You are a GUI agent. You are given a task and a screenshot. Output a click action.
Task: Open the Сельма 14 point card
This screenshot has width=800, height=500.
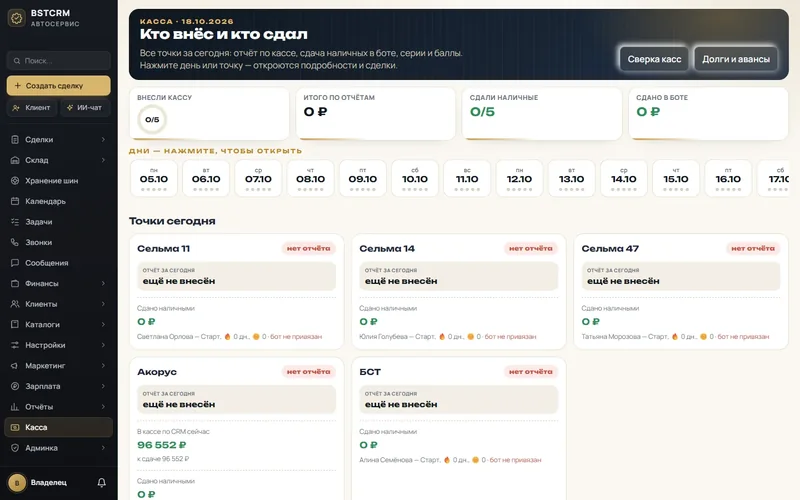(x=459, y=292)
